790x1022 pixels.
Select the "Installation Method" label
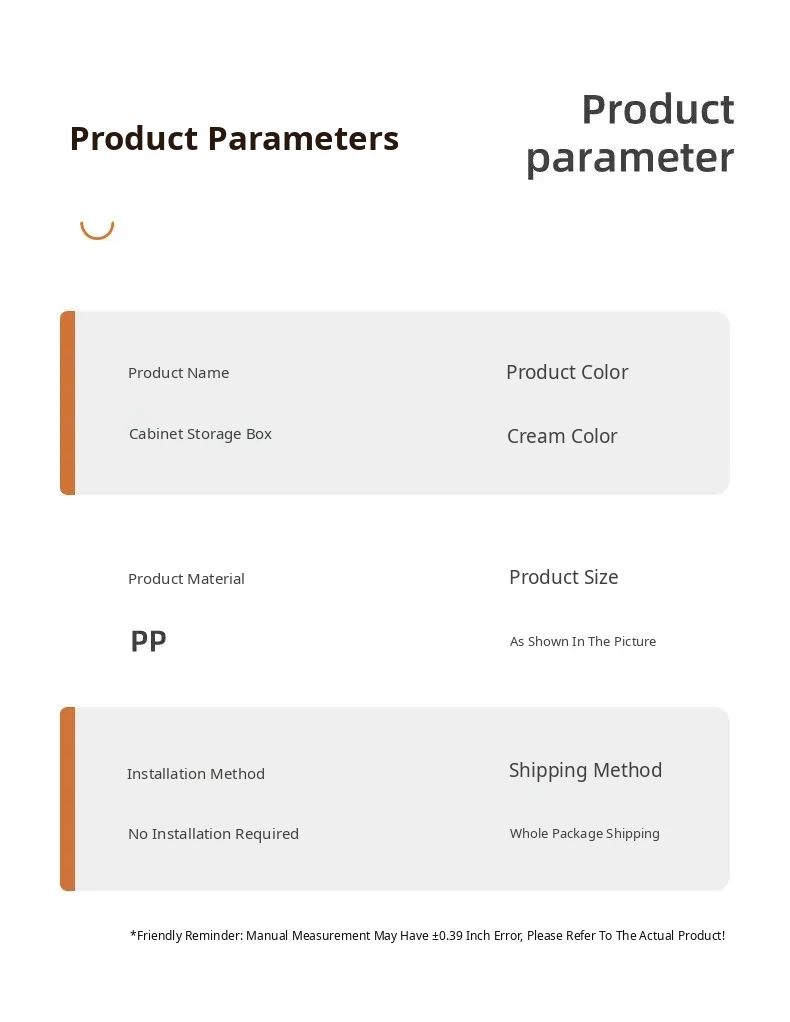pyautogui.click(x=196, y=774)
